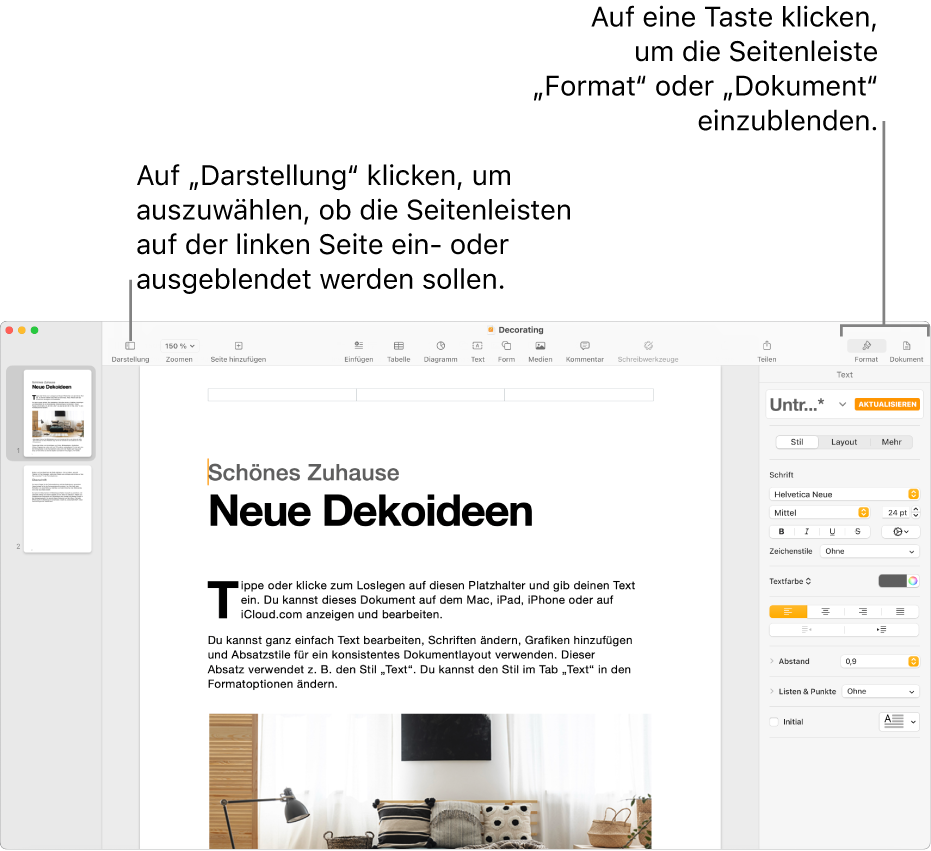931x851 pixels.
Task: Toggle bold formatting
Action: click(x=781, y=532)
